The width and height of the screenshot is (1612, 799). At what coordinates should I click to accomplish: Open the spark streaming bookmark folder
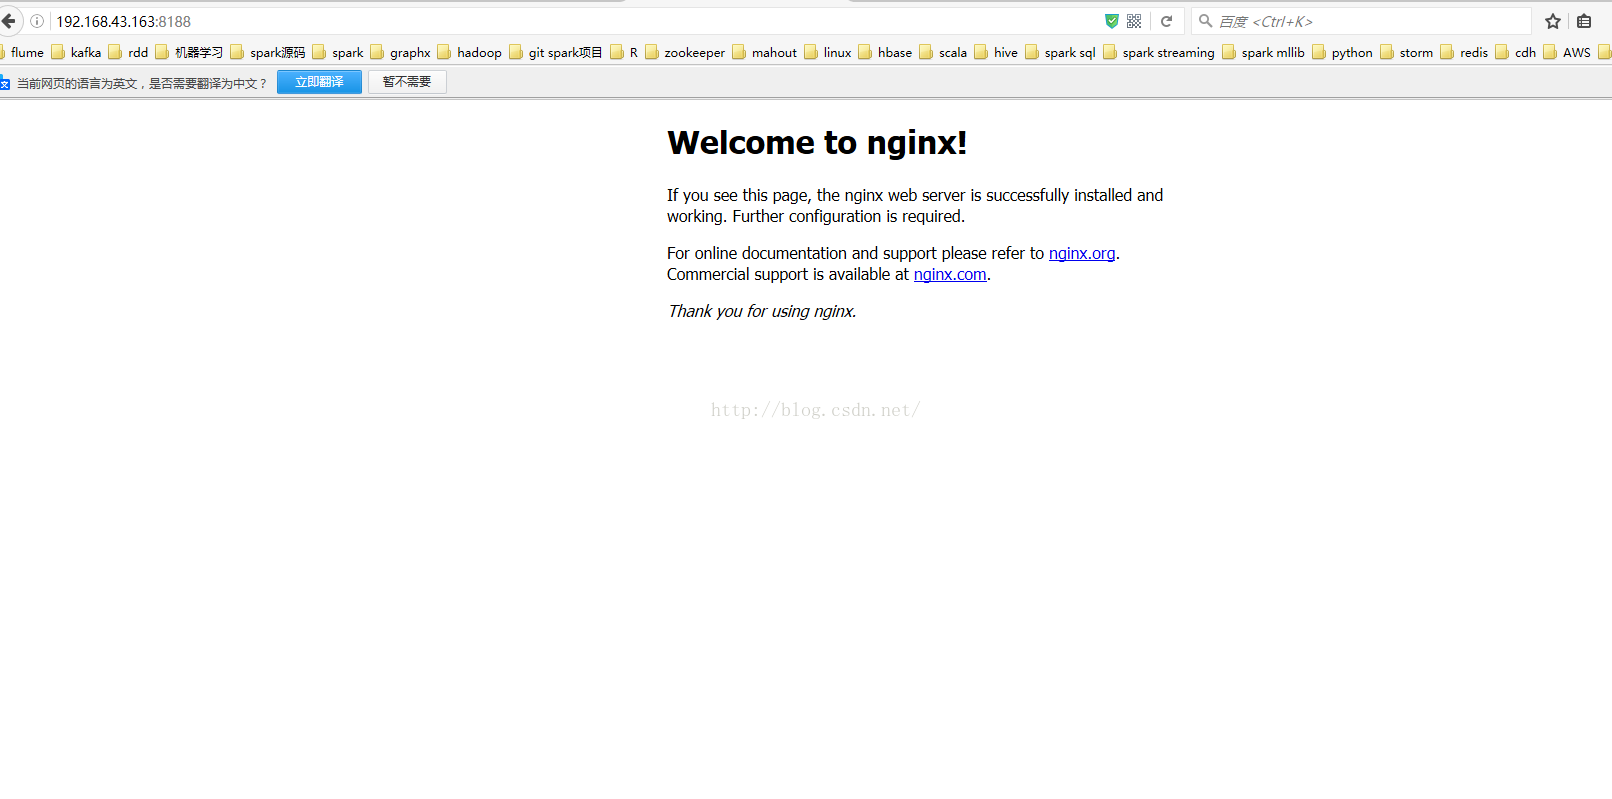(1159, 52)
